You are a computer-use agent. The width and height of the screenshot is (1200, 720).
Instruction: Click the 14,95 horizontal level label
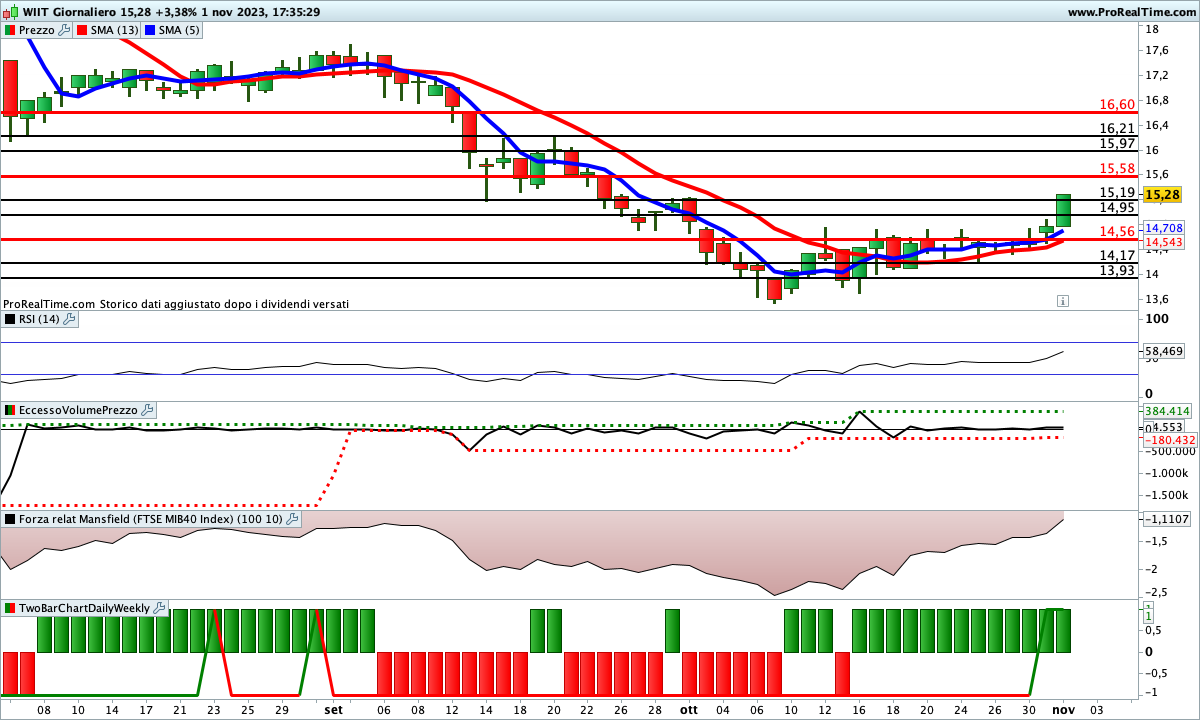[x=1117, y=207]
